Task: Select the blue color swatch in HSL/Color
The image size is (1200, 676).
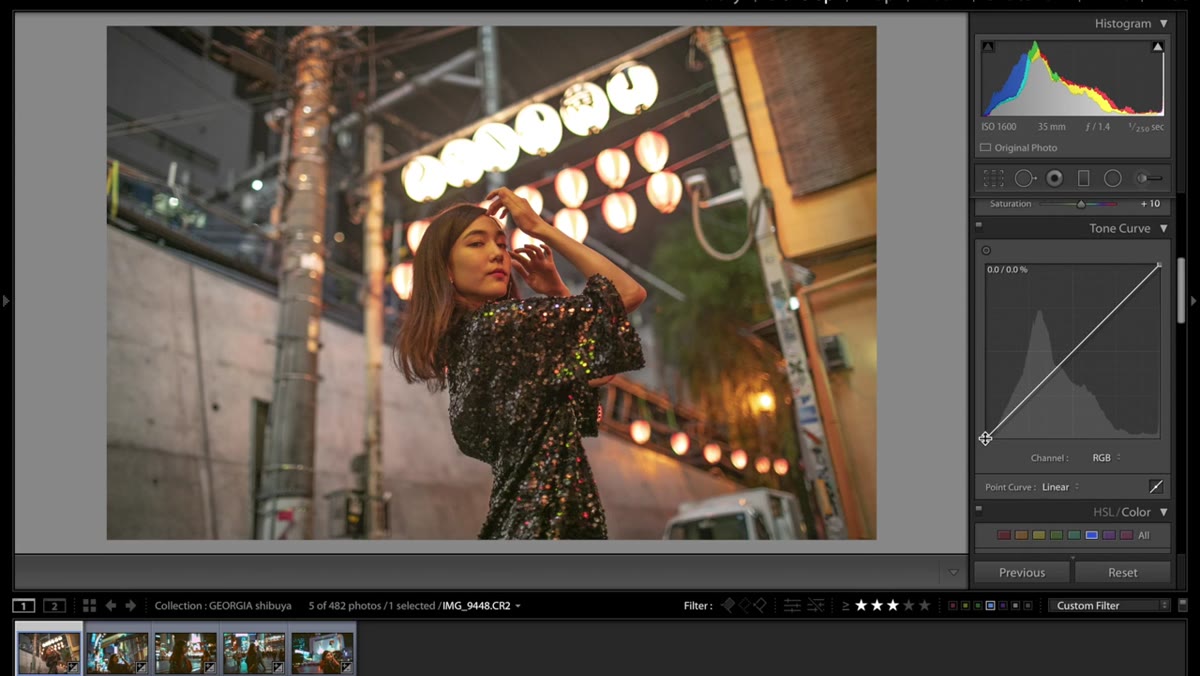Action: coord(1092,535)
